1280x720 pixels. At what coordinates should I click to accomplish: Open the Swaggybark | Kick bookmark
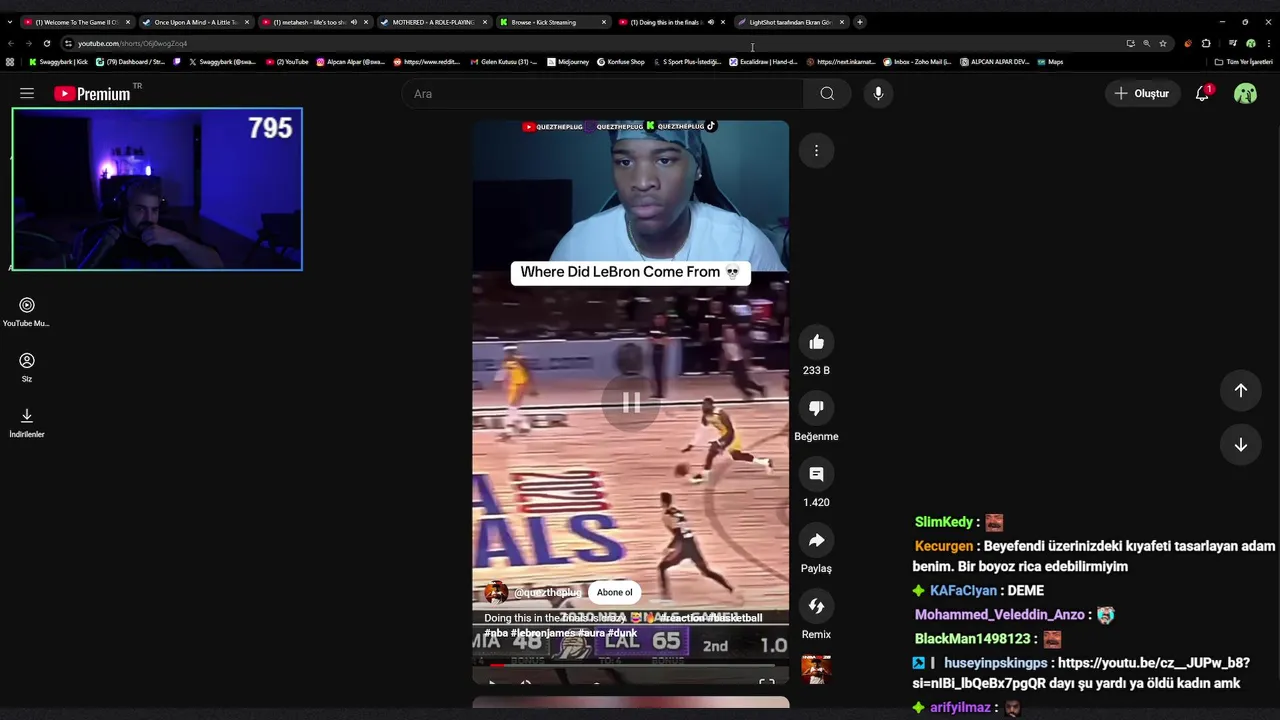click(58, 62)
